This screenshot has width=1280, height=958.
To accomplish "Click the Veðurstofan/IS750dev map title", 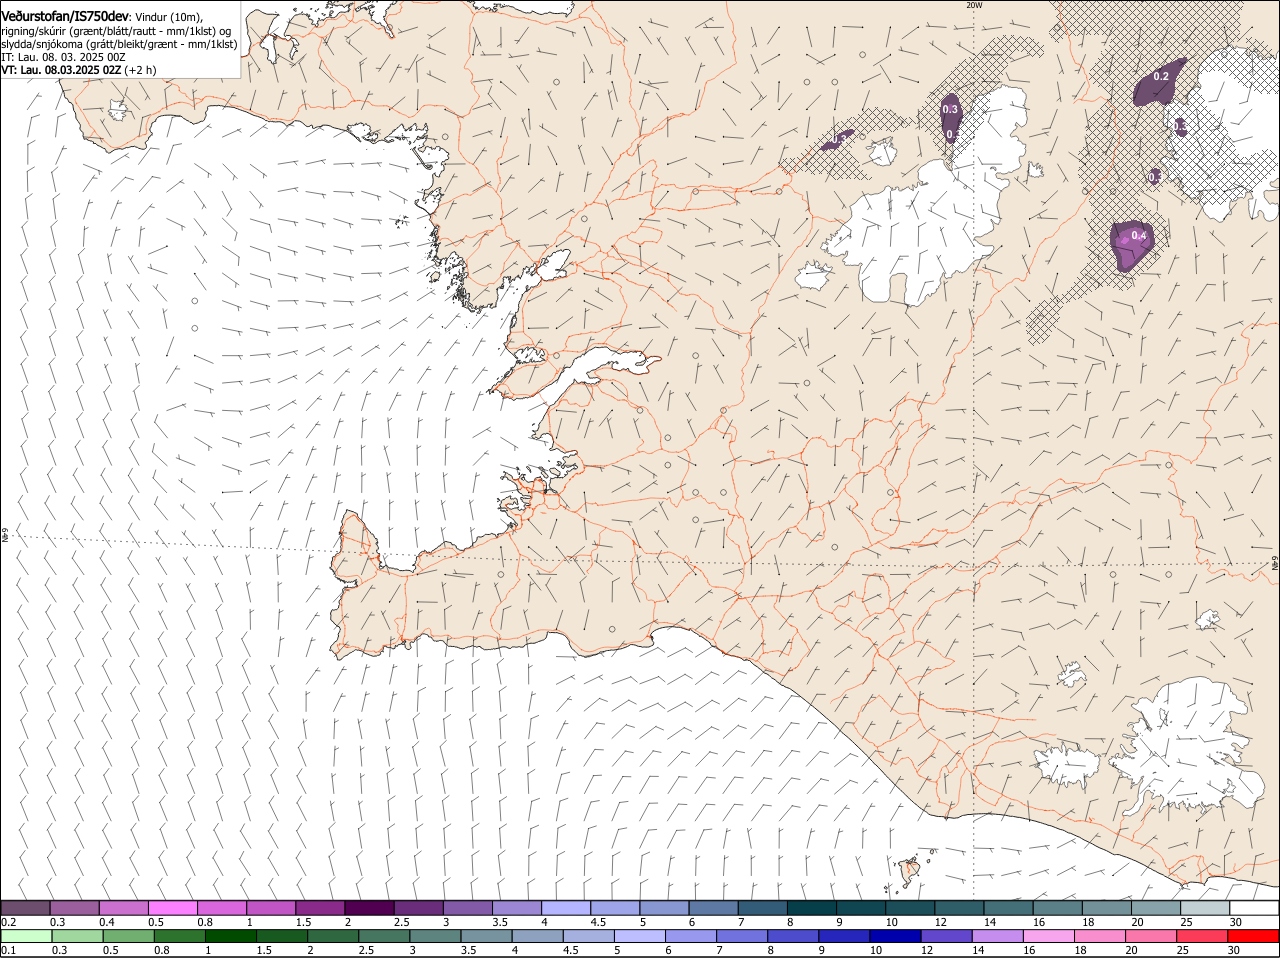I will tap(65, 15).
